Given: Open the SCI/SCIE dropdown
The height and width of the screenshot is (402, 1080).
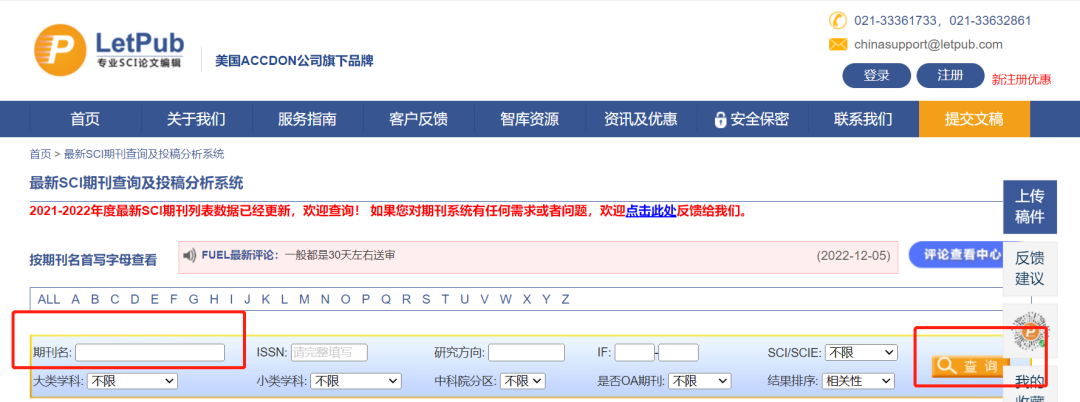Looking at the screenshot, I should 861,353.
